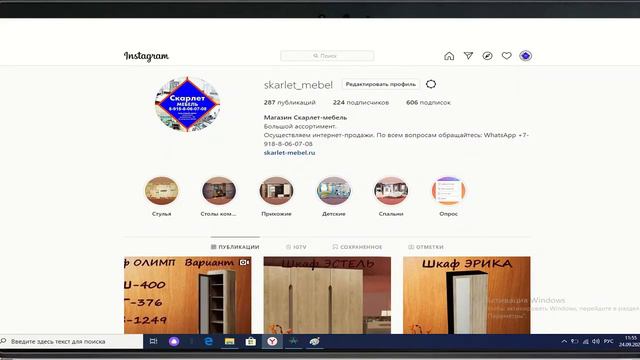Switch to the IGTV tab

click(296, 247)
